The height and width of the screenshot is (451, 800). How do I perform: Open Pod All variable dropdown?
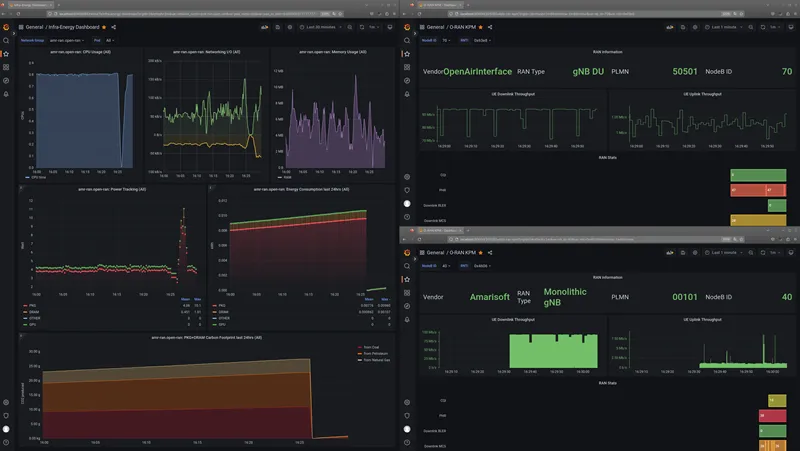pos(110,40)
